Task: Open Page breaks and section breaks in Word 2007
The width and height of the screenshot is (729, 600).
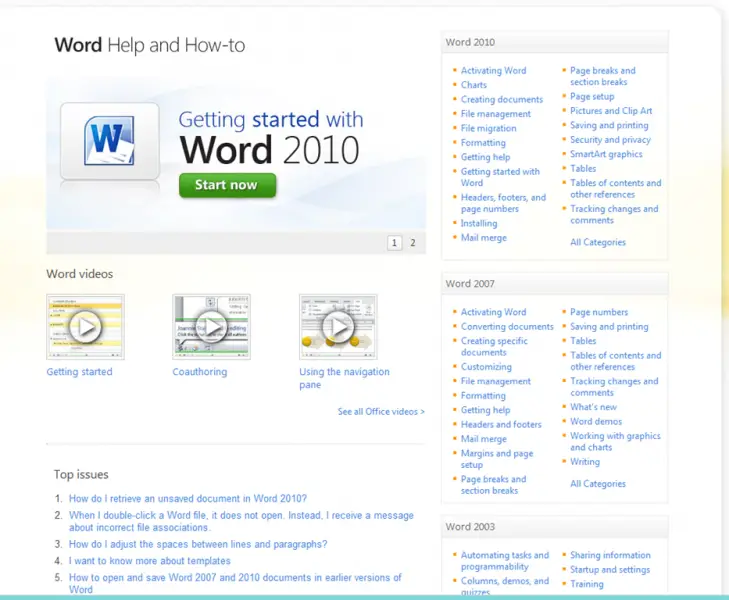Action: [x=493, y=485]
